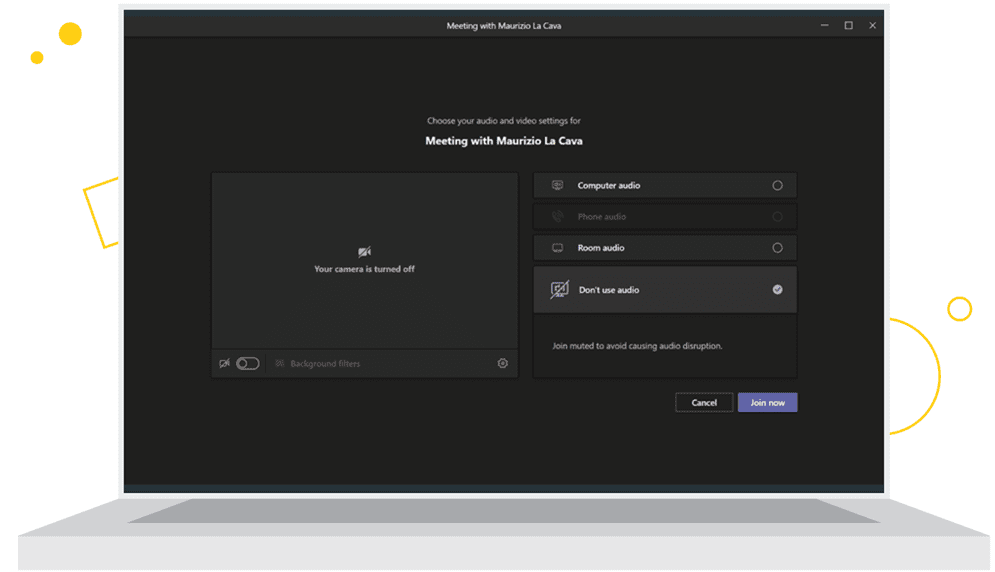The width and height of the screenshot is (995, 572).
Task: Click the "Your camera is turned off" text
Action: (364, 269)
